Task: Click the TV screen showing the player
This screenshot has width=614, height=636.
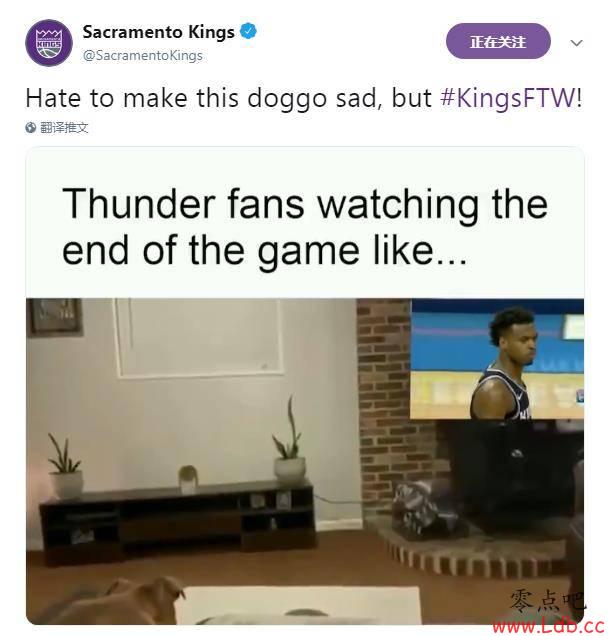Action: click(x=497, y=359)
